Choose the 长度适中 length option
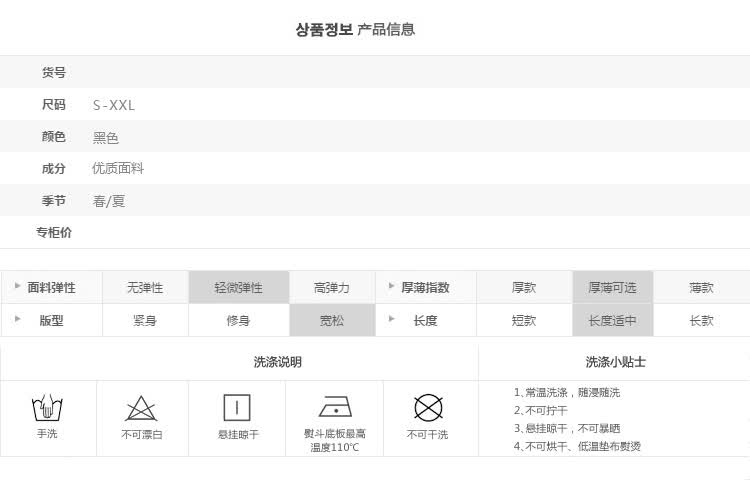Screen dimensions: 750x484 612,321
